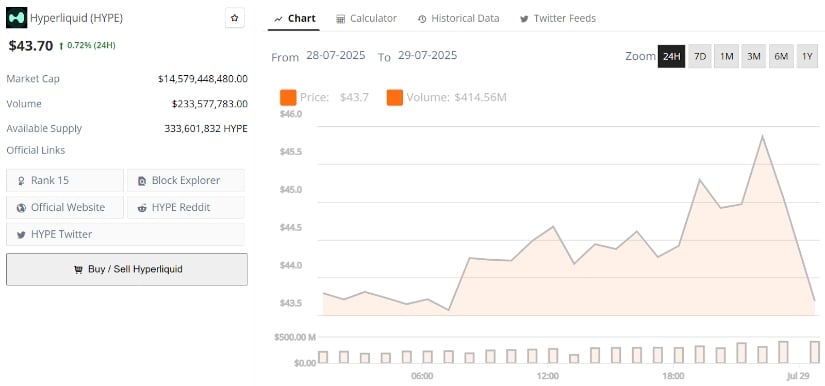Click the price chart peak near $45.8
The height and width of the screenshot is (386, 825).
[762, 136]
